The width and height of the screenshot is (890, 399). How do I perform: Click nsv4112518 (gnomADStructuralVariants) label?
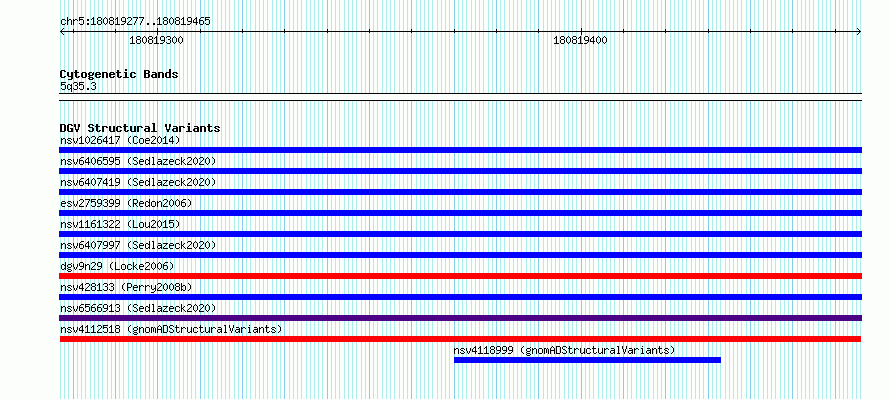[x=171, y=329]
